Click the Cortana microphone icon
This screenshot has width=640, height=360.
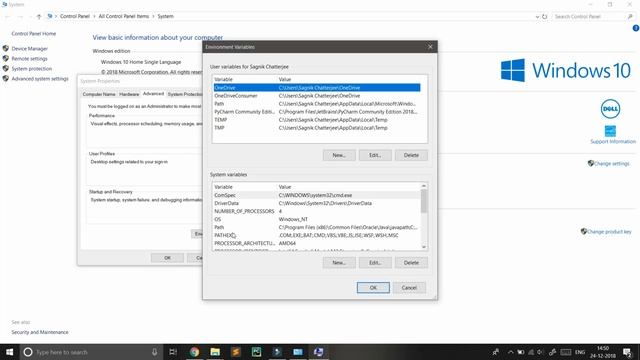click(154, 352)
